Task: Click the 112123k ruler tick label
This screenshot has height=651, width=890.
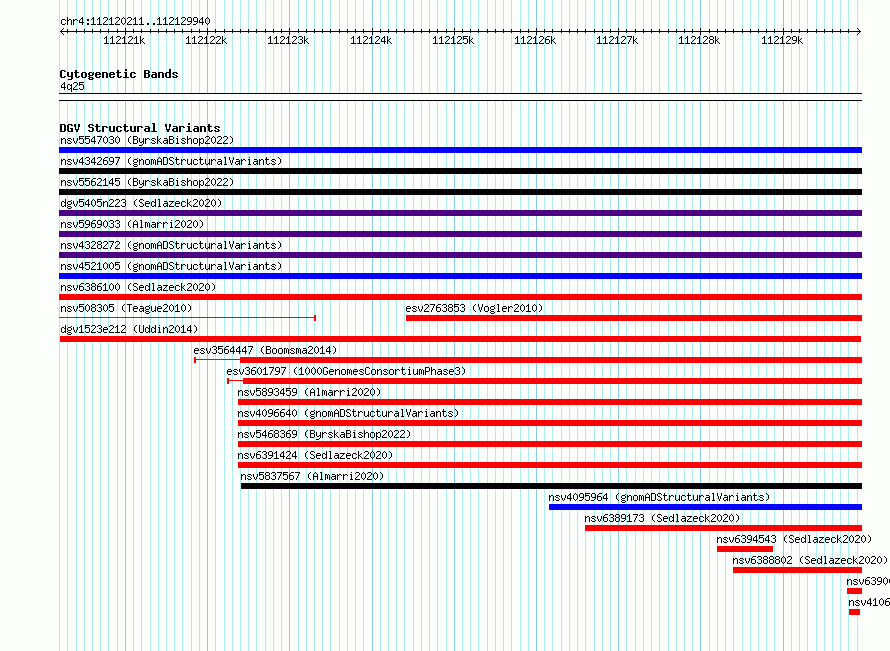Action: pyautogui.click(x=288, y=40)
